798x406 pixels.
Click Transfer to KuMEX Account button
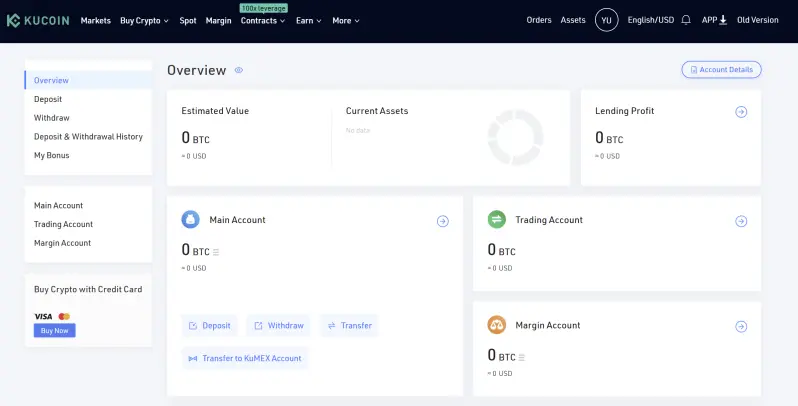point(245,358)
